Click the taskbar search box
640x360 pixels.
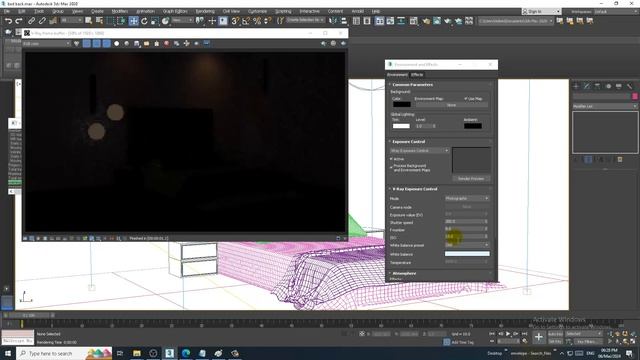point(64,353)
